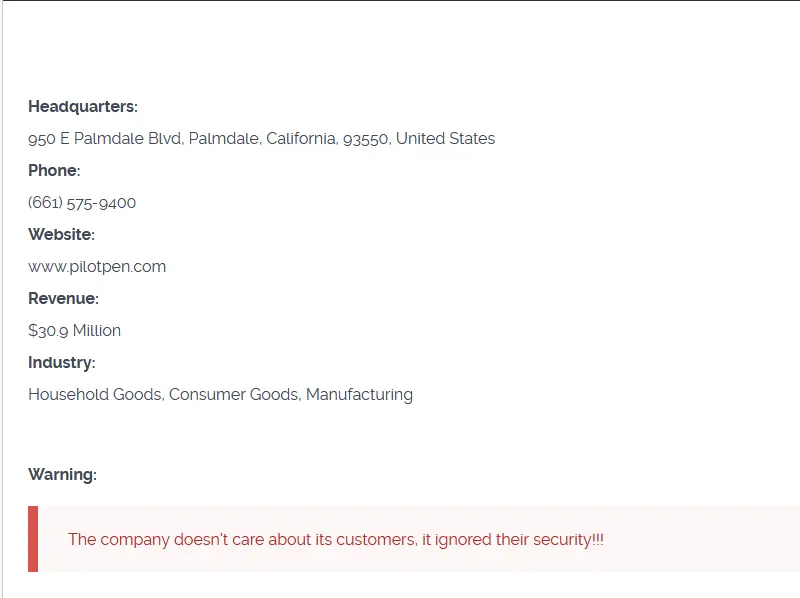Click the red warning message text

(x=336, y=540)
